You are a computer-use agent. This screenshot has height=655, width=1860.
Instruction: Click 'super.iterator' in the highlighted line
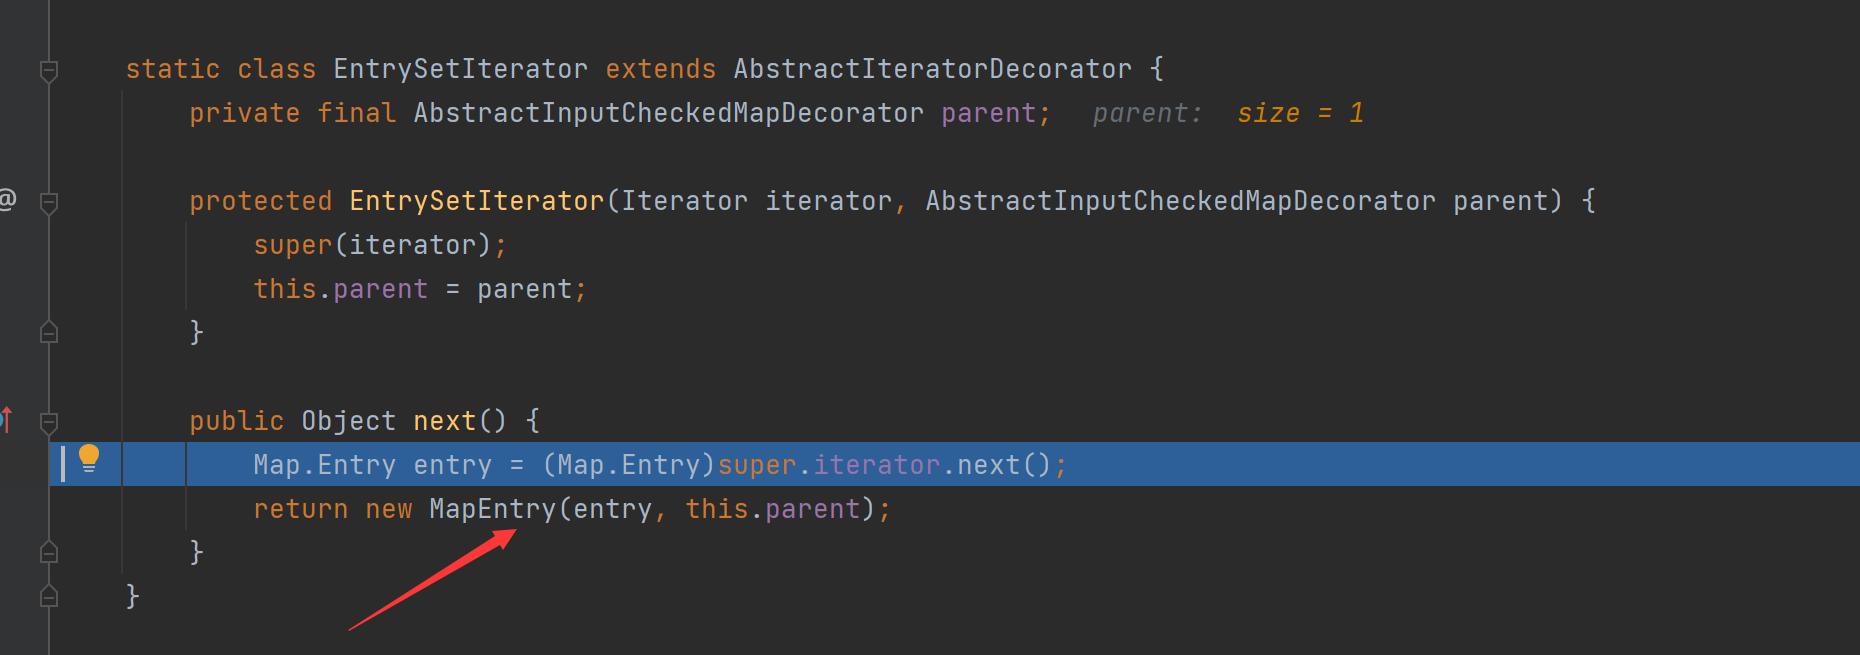coord(828,465)
